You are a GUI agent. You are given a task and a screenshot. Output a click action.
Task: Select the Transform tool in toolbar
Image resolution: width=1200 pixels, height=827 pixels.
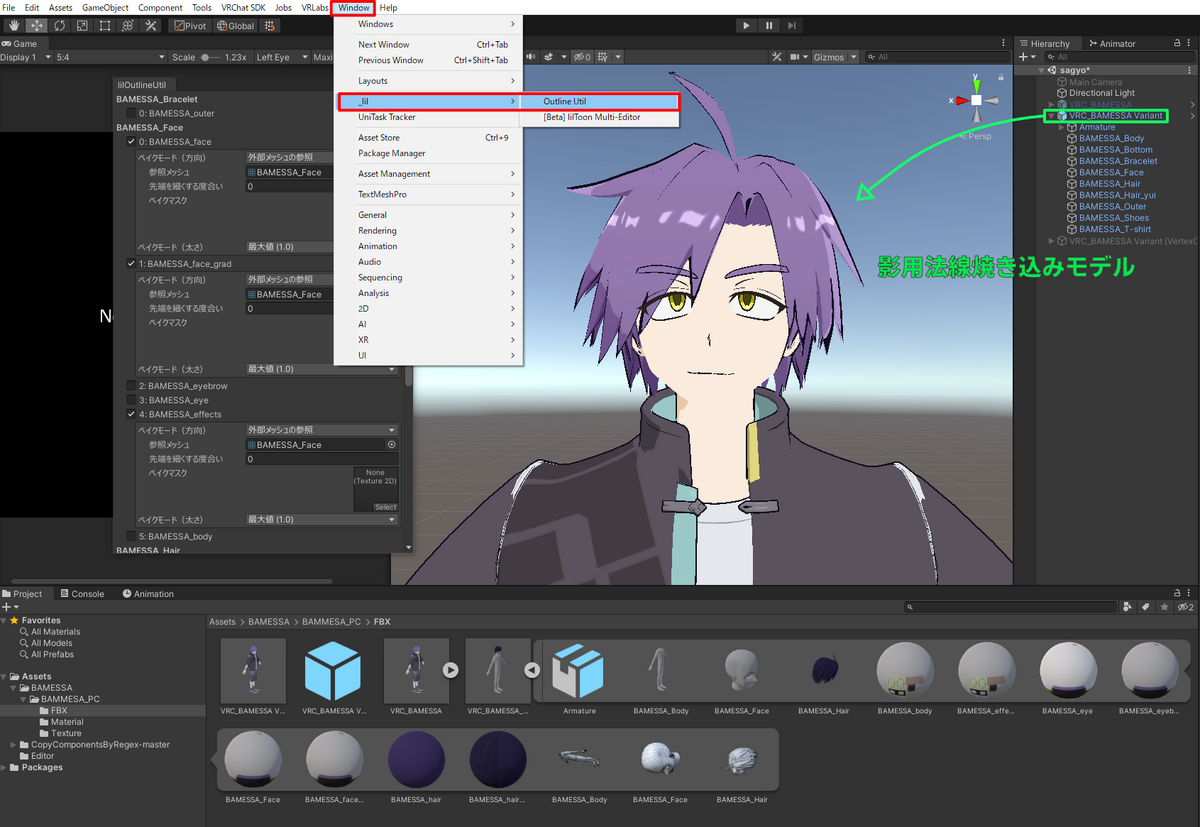128,25
